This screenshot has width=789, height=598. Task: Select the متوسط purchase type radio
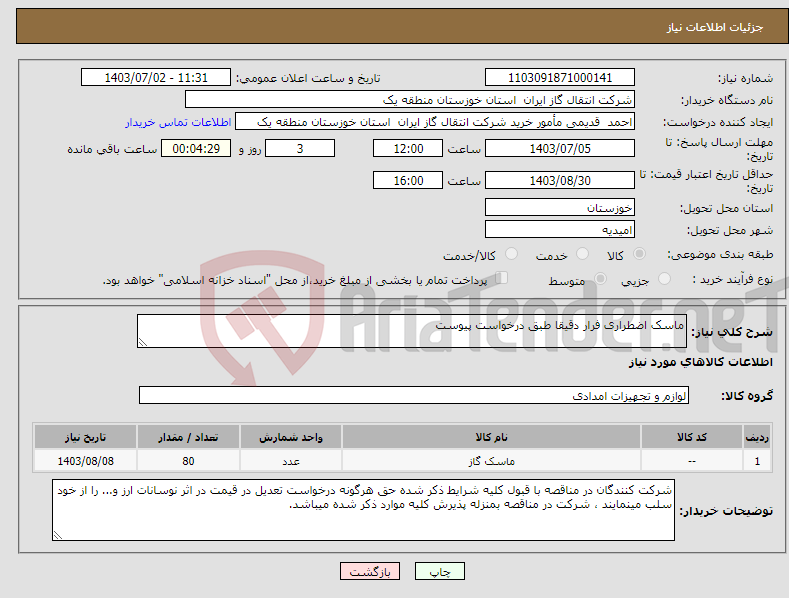pyautogui.click(x=600, y=278)
